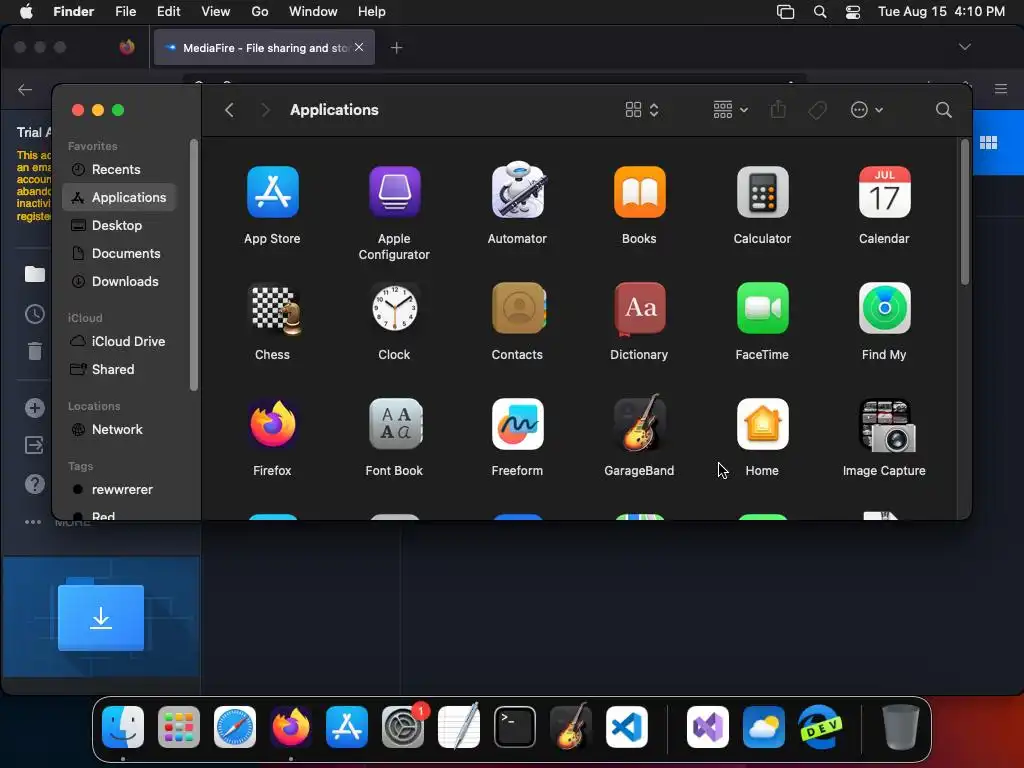Select the MediaFire tab in Firefox

pos(264,47)
